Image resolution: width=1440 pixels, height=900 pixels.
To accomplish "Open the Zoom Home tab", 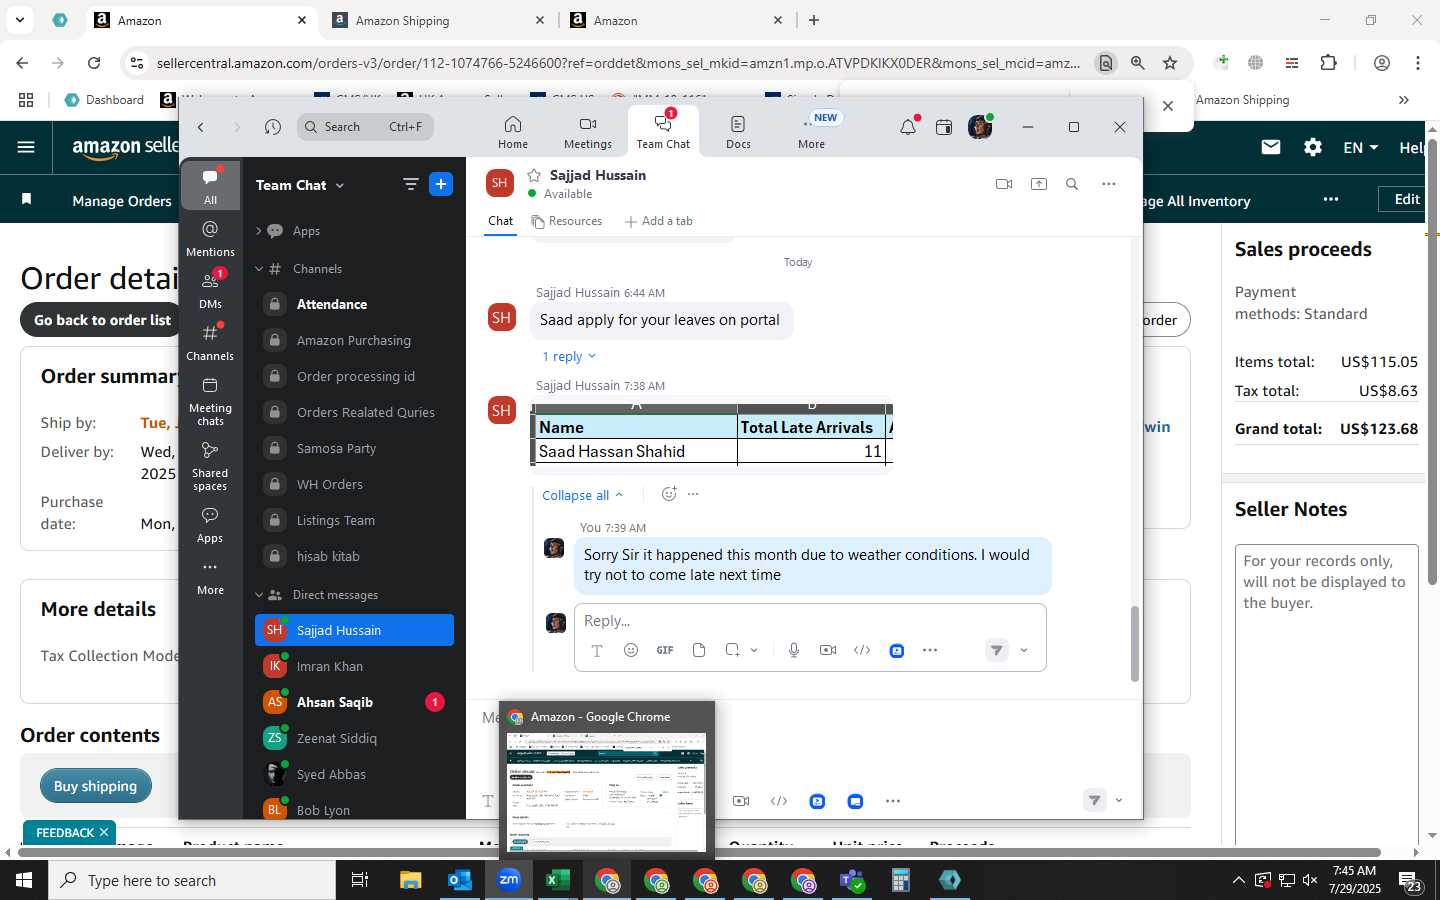I will click(512, 131).
